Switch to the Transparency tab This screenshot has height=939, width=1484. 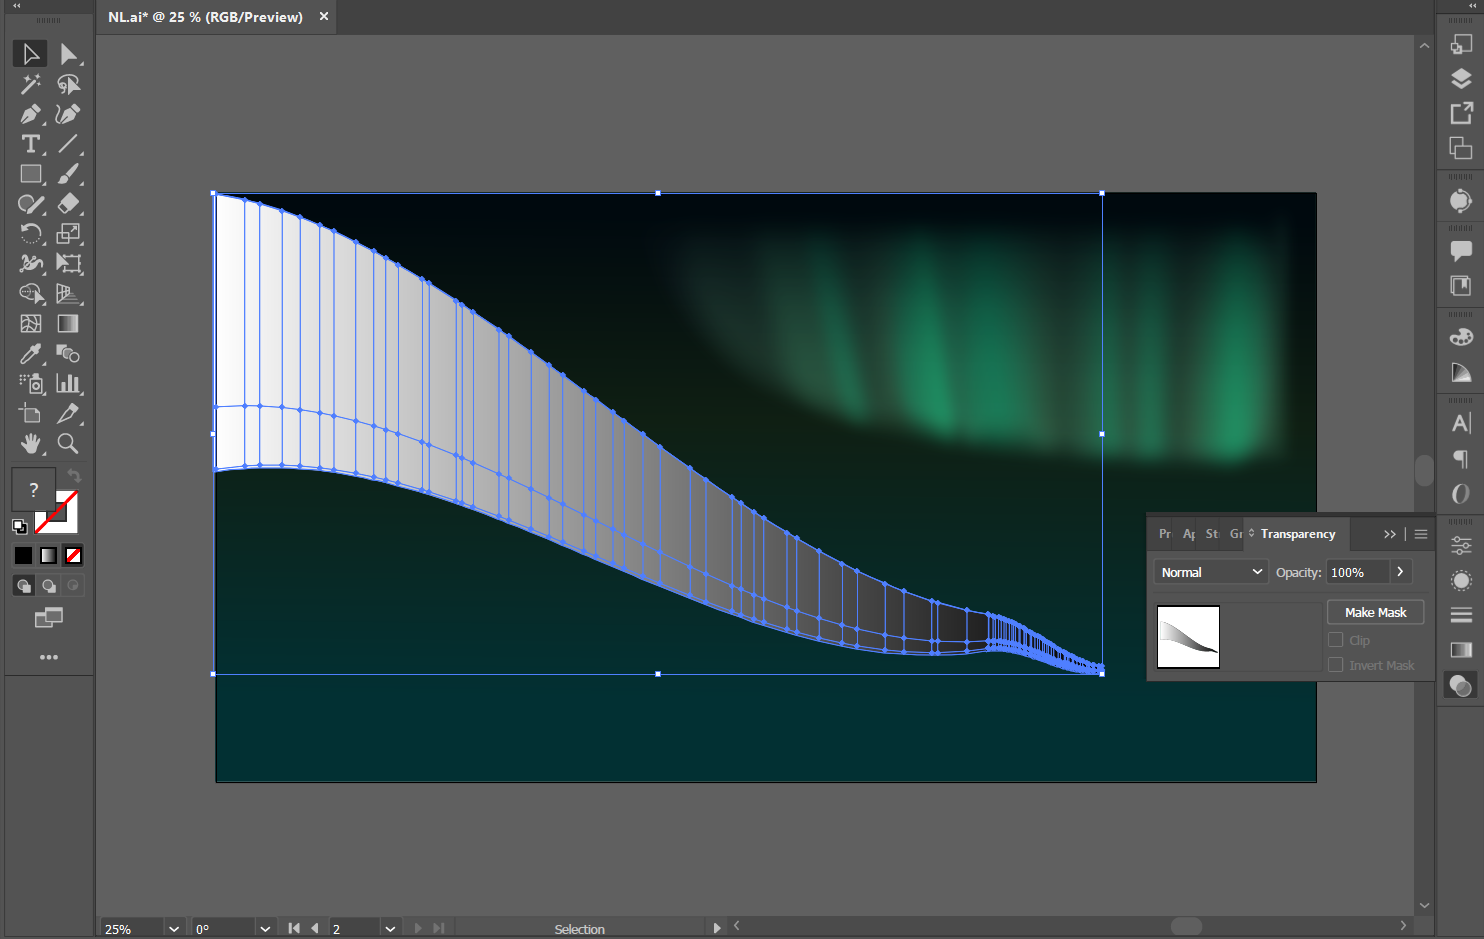(1297, 534)
